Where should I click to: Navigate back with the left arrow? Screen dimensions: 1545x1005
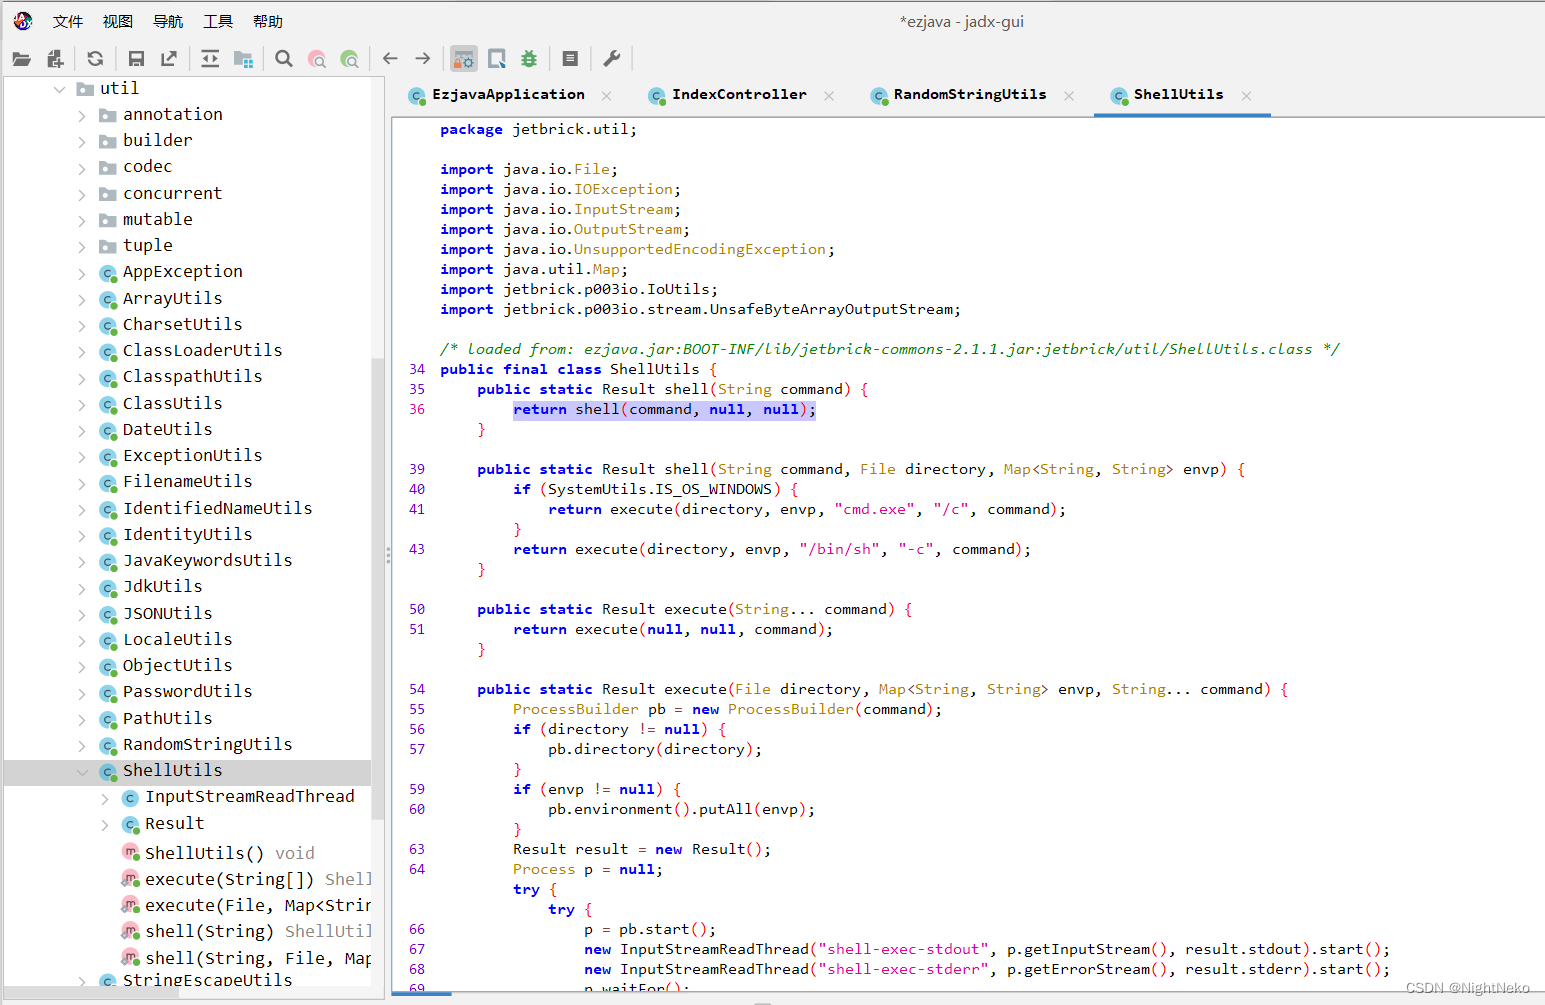(x=389, y=58)
